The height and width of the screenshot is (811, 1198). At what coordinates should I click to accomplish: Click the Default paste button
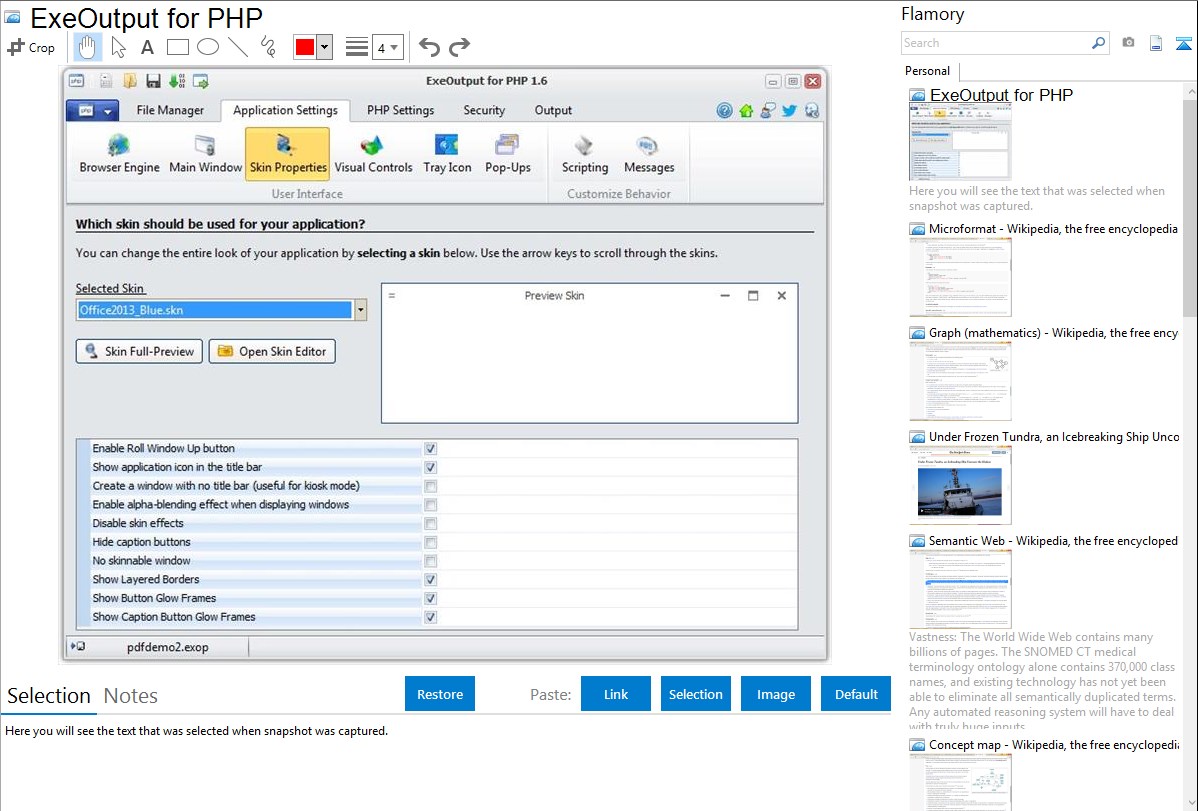coord(856,694)
